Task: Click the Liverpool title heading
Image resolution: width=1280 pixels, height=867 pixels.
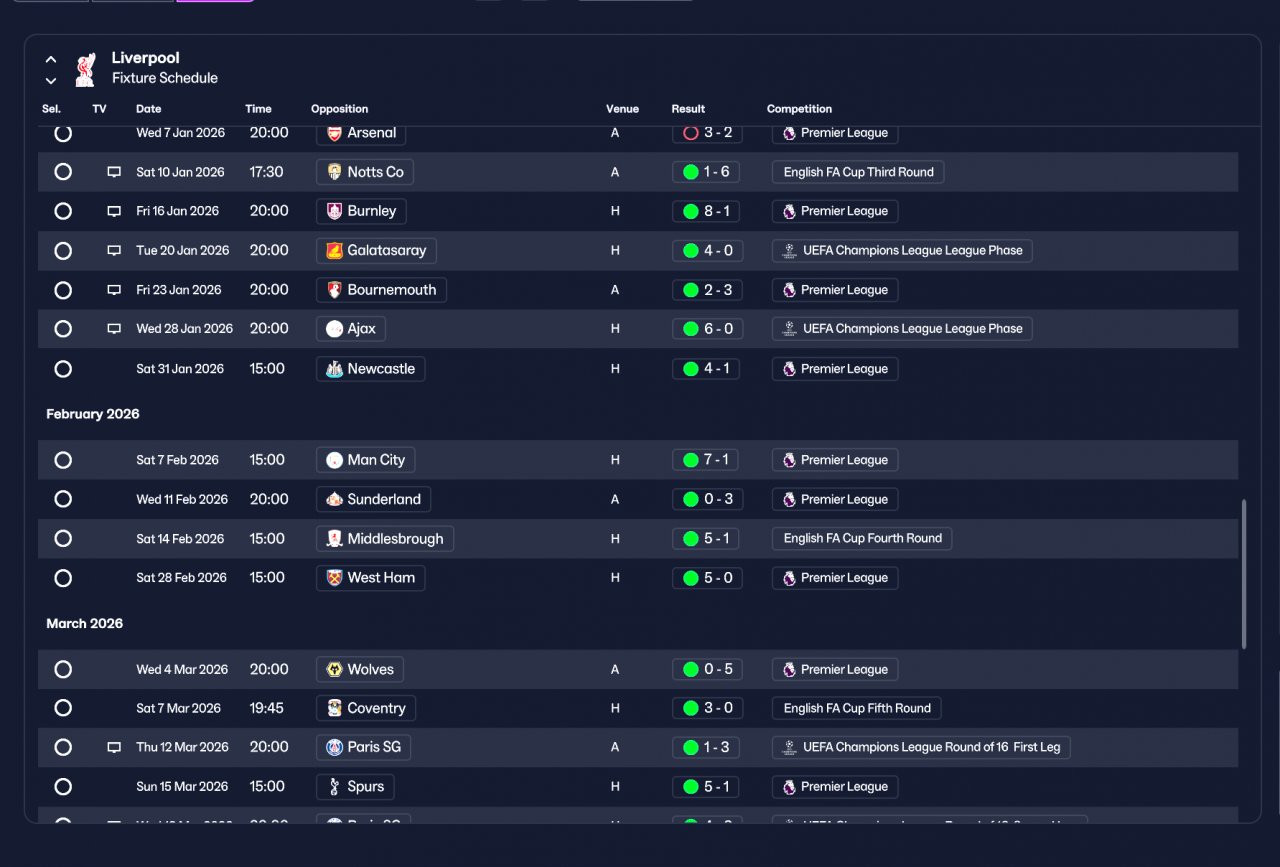Action: [146, 58]
